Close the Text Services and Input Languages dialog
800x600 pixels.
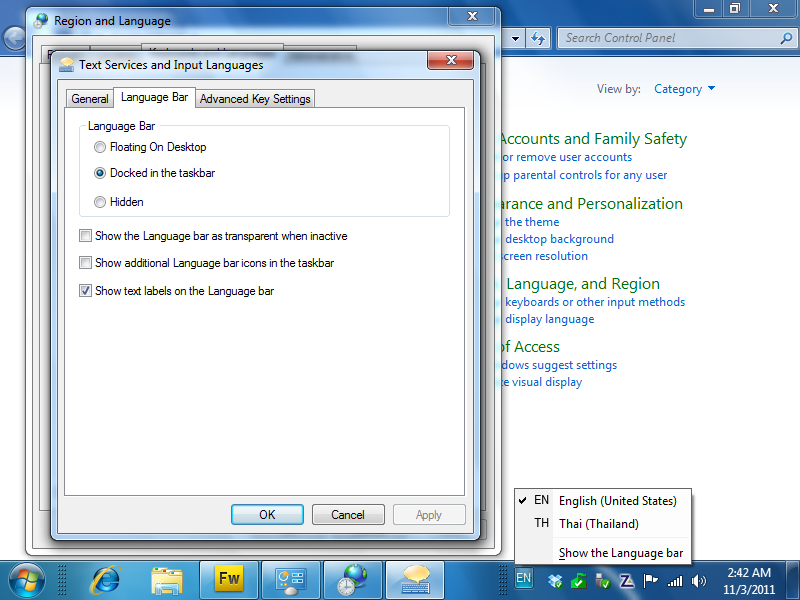tap(451, 60)
